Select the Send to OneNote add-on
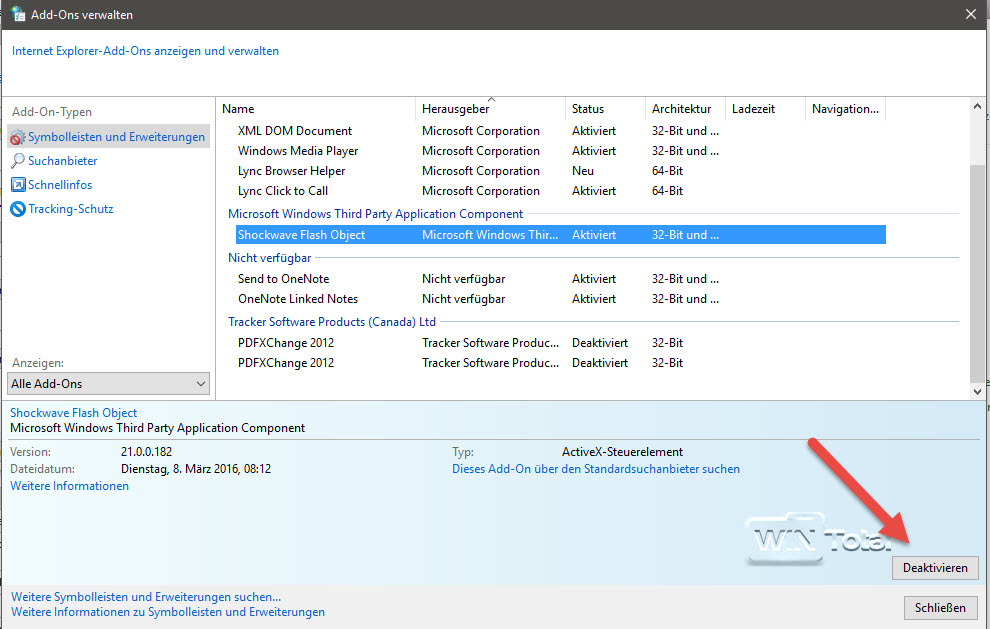Image resolution: width=990 pixels, height=629 pixels. tap(283, 279)
